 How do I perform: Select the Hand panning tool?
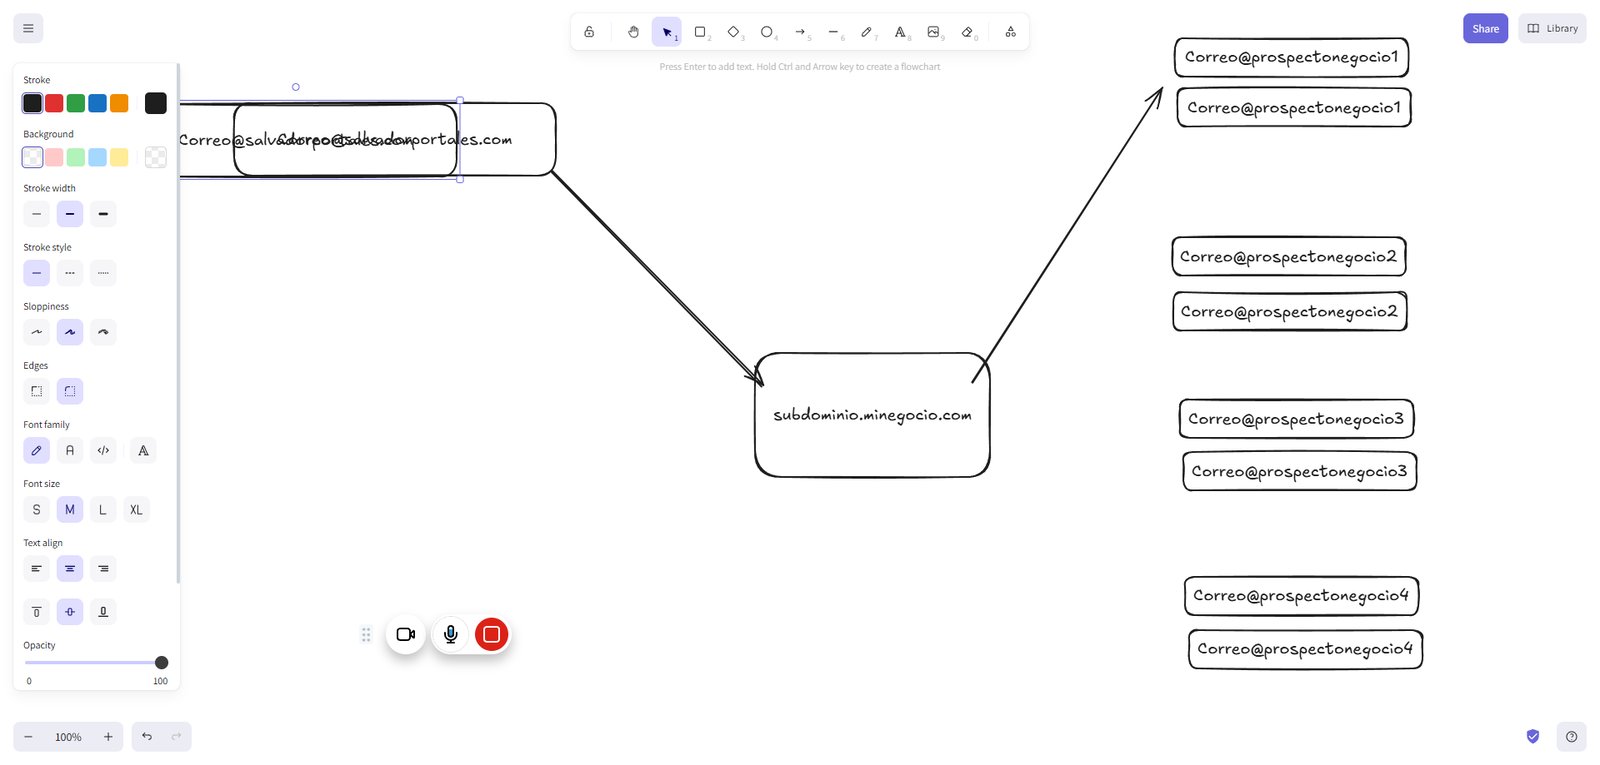633,32
